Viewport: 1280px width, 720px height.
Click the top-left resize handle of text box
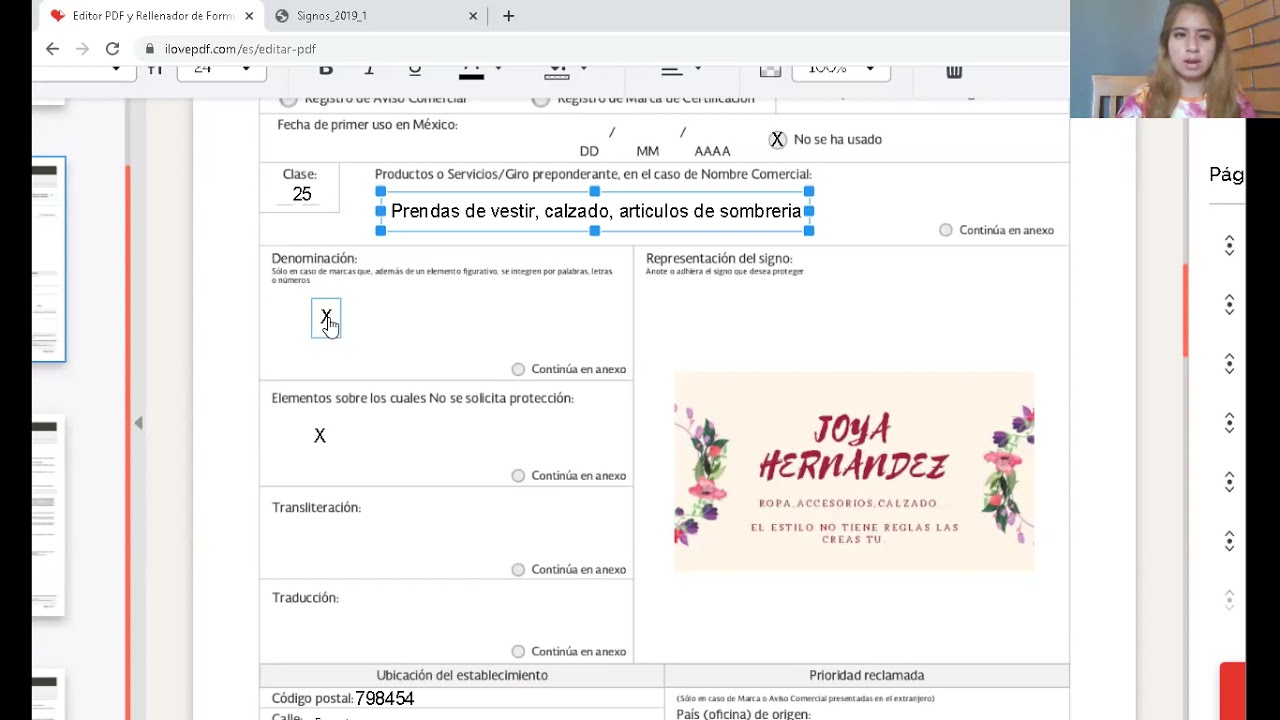tap(381, 192)
